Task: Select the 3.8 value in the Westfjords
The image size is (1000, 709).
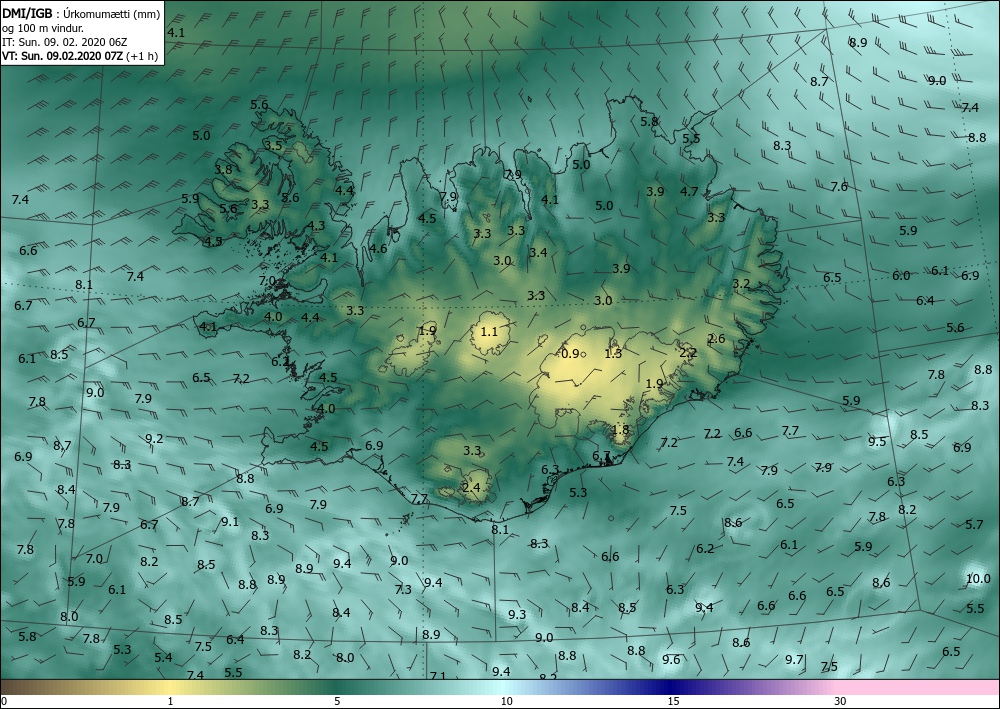Action: click(x=223, y=170)
